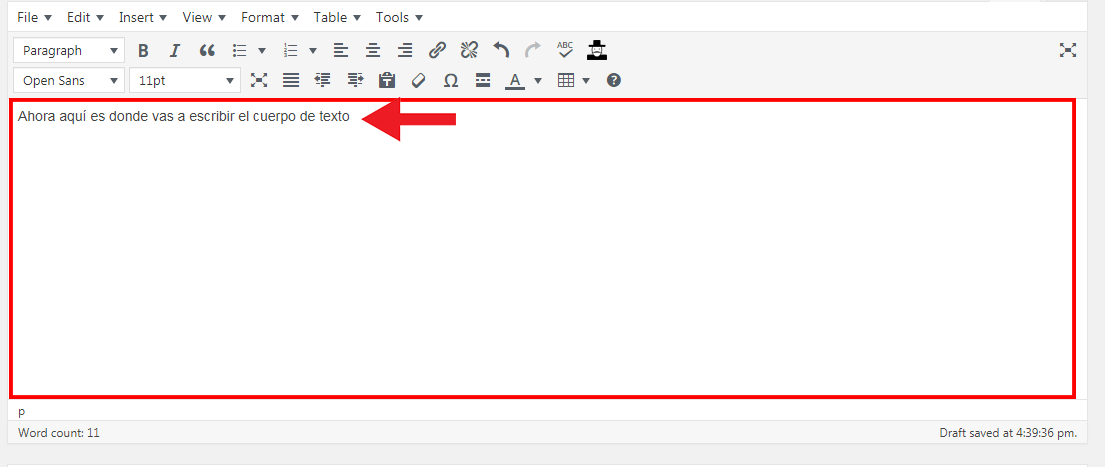
Task: Click the text color A swatch
Action: point(515,80)
